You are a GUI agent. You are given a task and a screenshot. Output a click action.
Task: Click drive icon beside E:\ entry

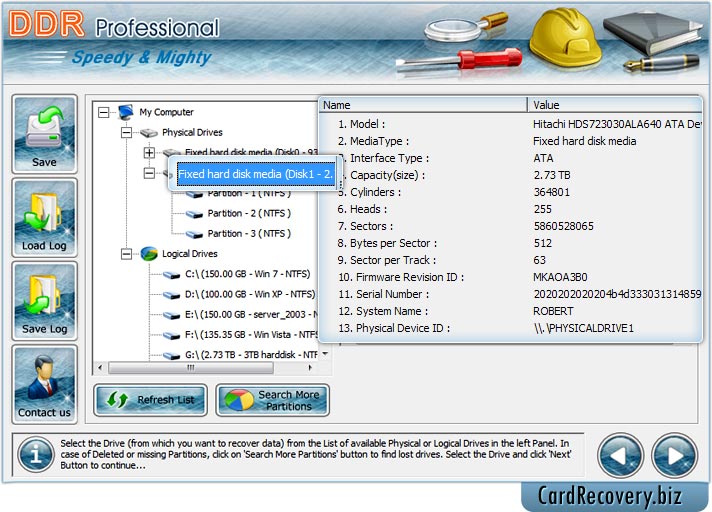coord(172,315)
